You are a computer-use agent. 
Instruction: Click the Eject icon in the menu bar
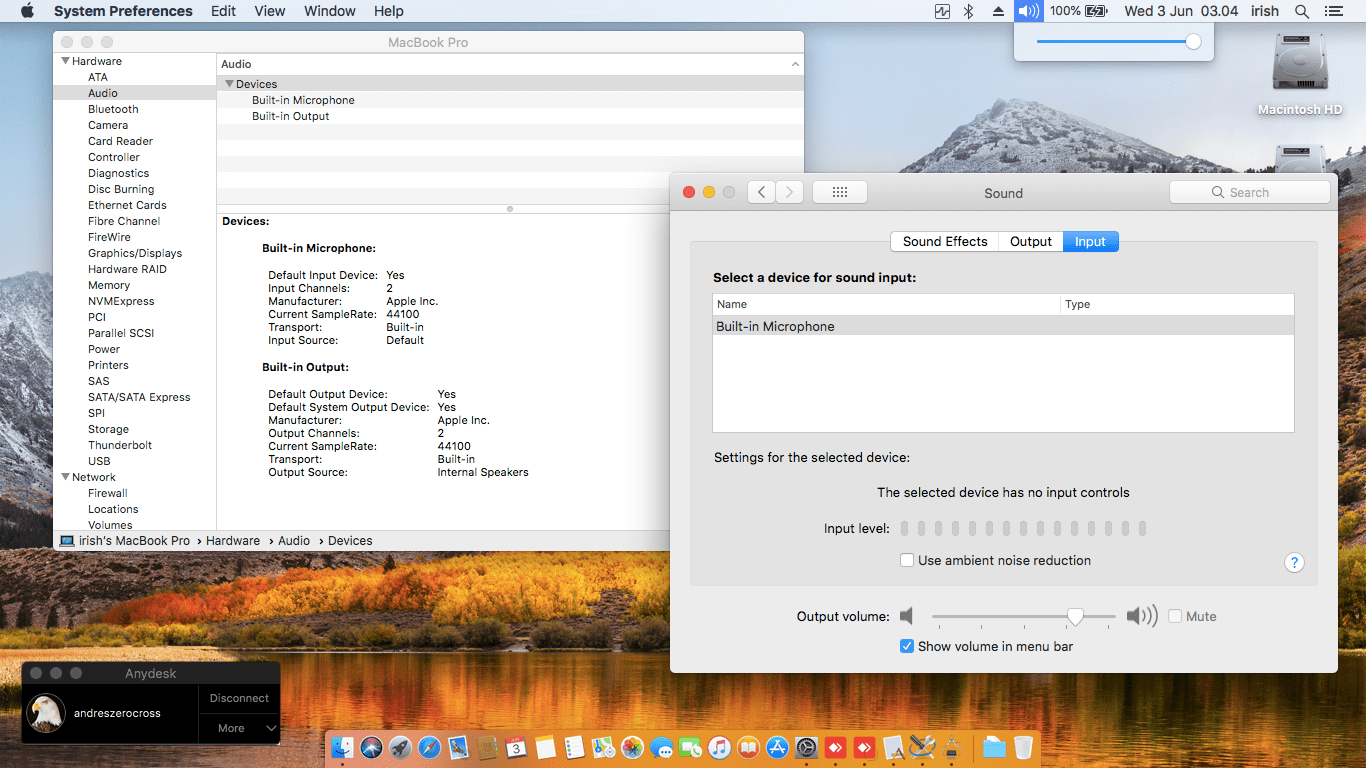(998, 11)
